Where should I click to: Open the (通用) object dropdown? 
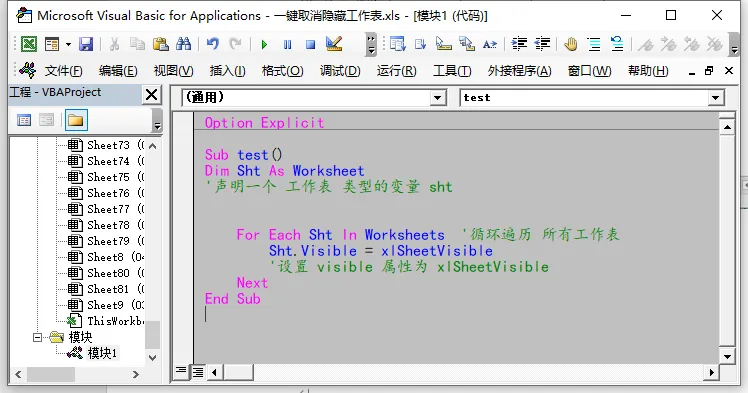(437, 98)
